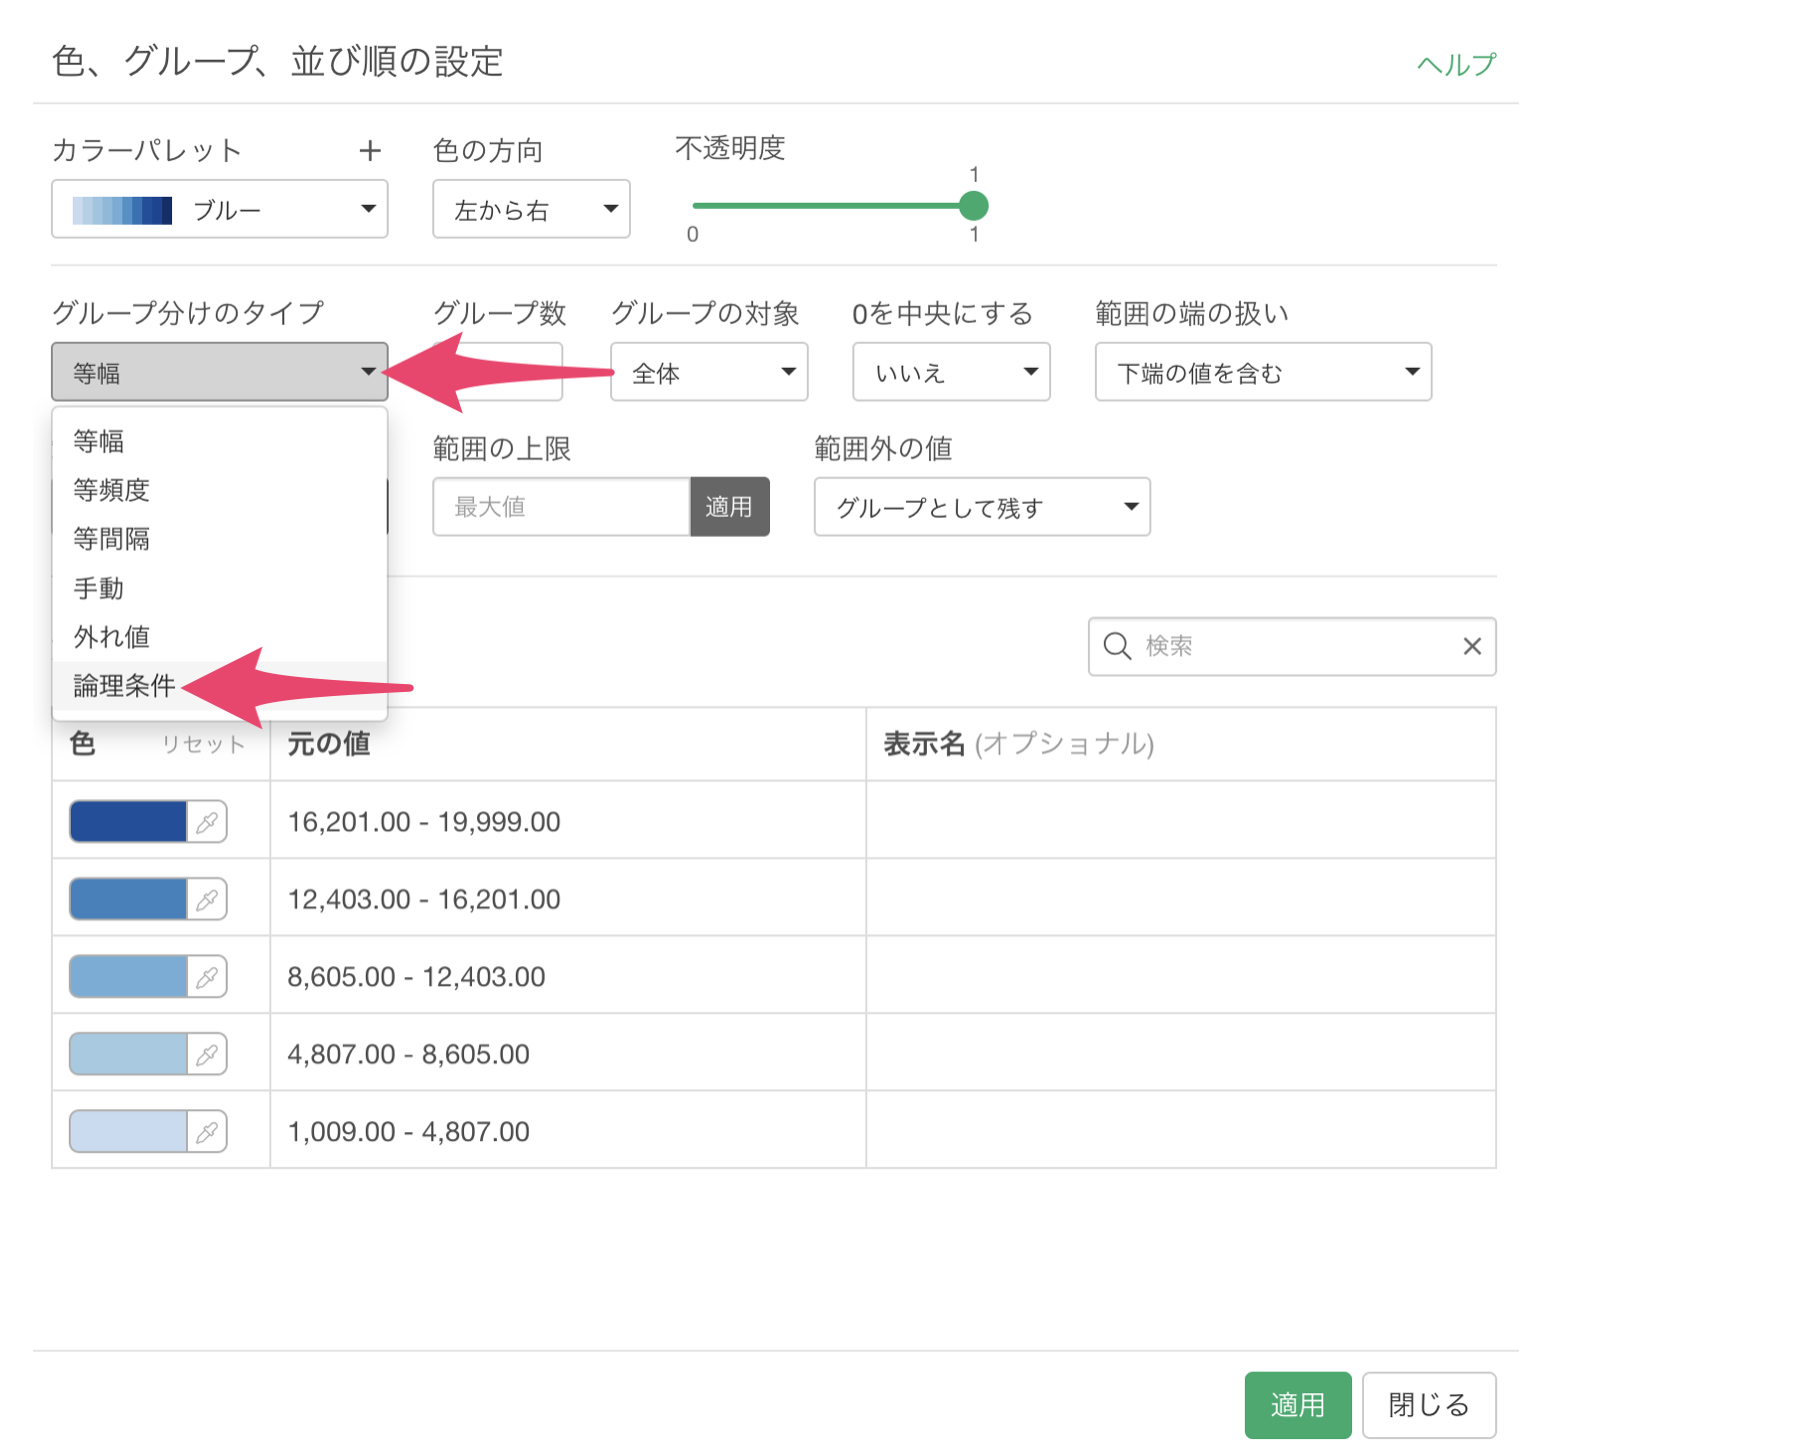This screenshot has width=1810, height=1454.
Task: Click eyedropper icon for 8,605.00 - 12,403.00 row
Action: tap(207, 977)
